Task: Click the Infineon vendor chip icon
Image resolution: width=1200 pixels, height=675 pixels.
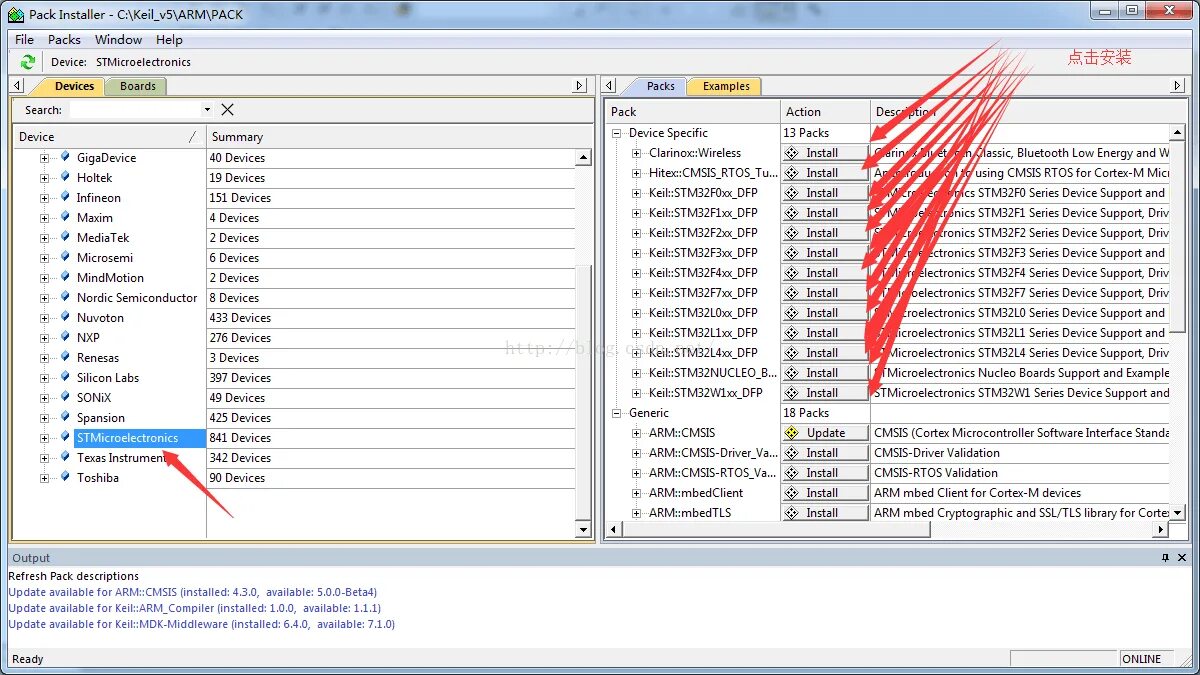Action: [65, 197]
